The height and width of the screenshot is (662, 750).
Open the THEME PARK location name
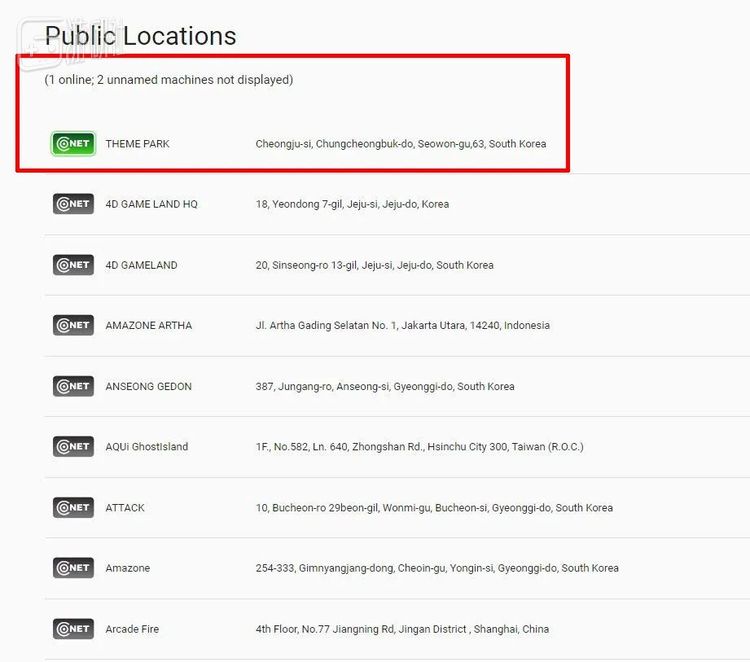(137, 144)
